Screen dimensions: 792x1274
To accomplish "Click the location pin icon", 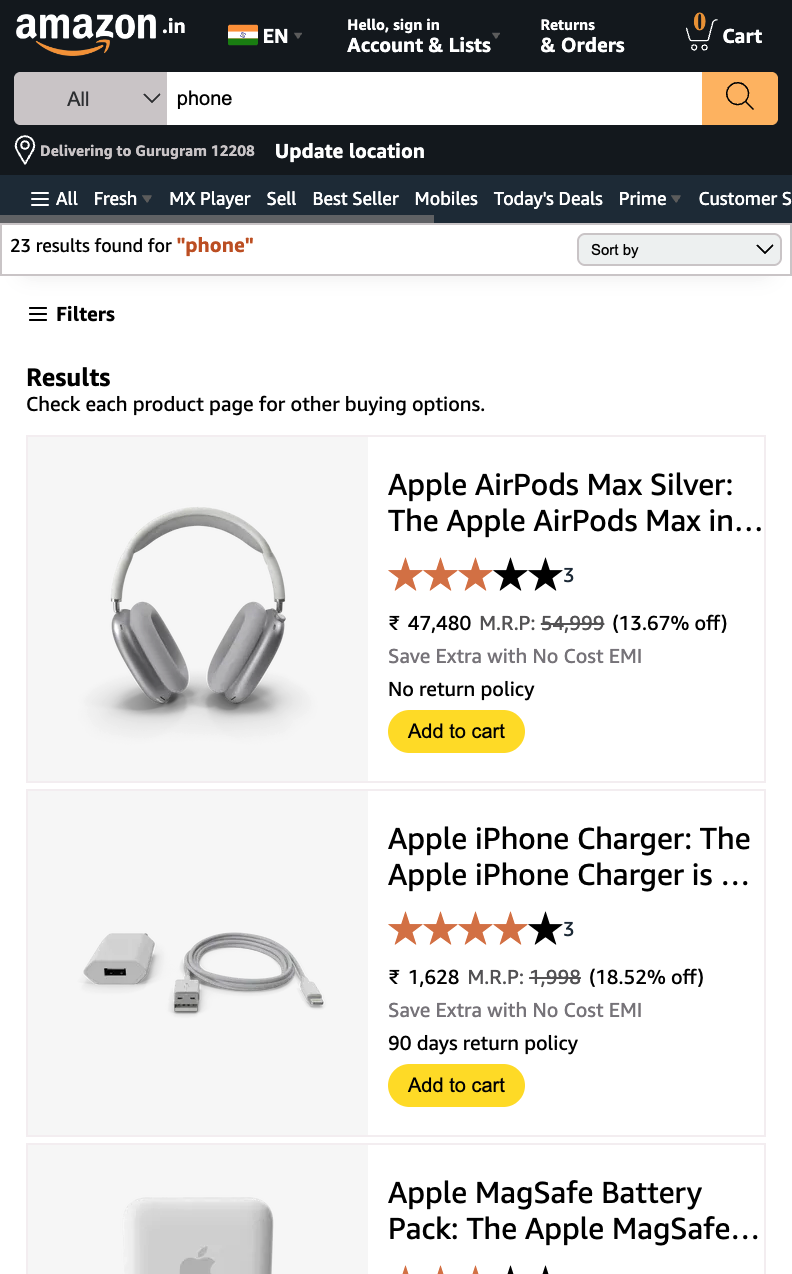I will (x=25, y=151).
